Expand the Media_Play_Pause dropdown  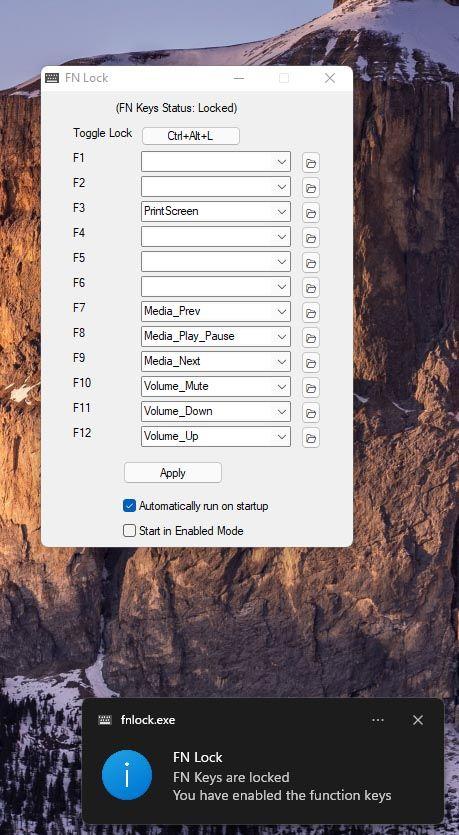216,336
